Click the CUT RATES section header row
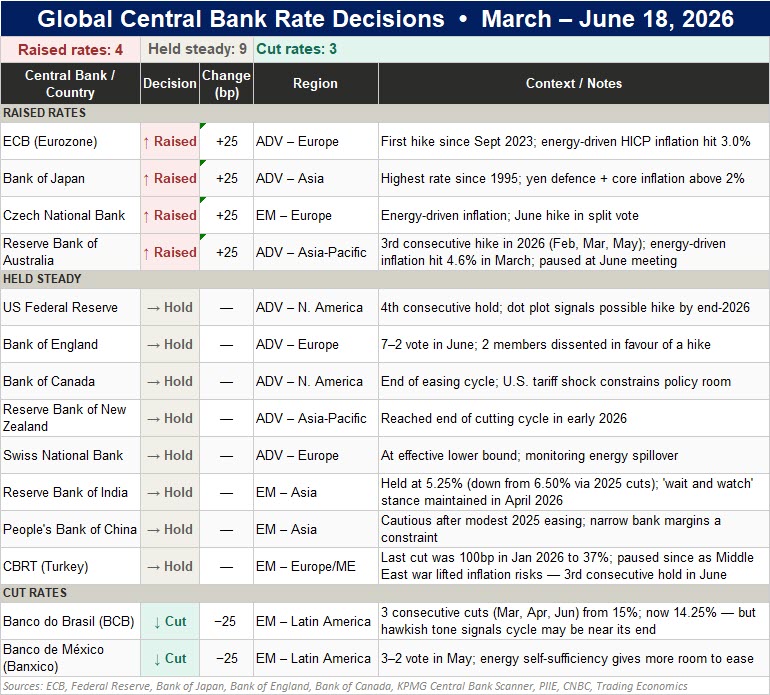This screenshot has height=695, width=770. point(385,593)
